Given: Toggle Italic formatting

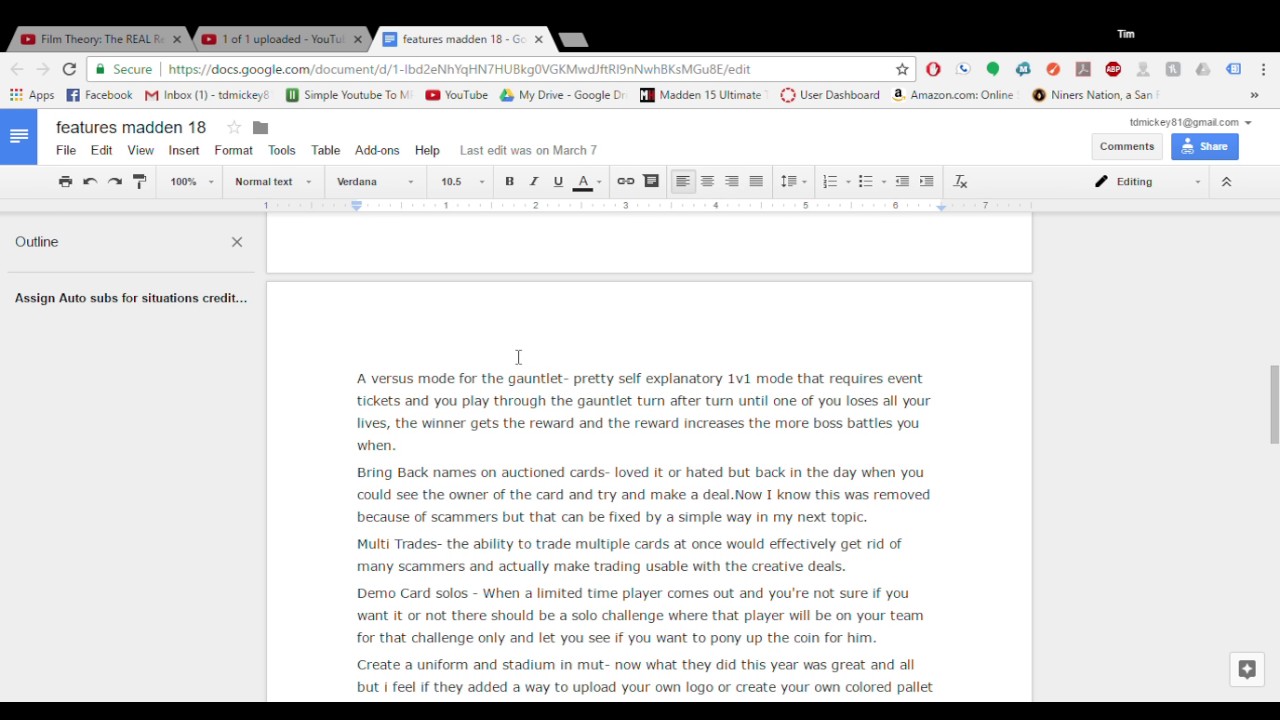Looking at the screenshot, I should tap(534, 181).
